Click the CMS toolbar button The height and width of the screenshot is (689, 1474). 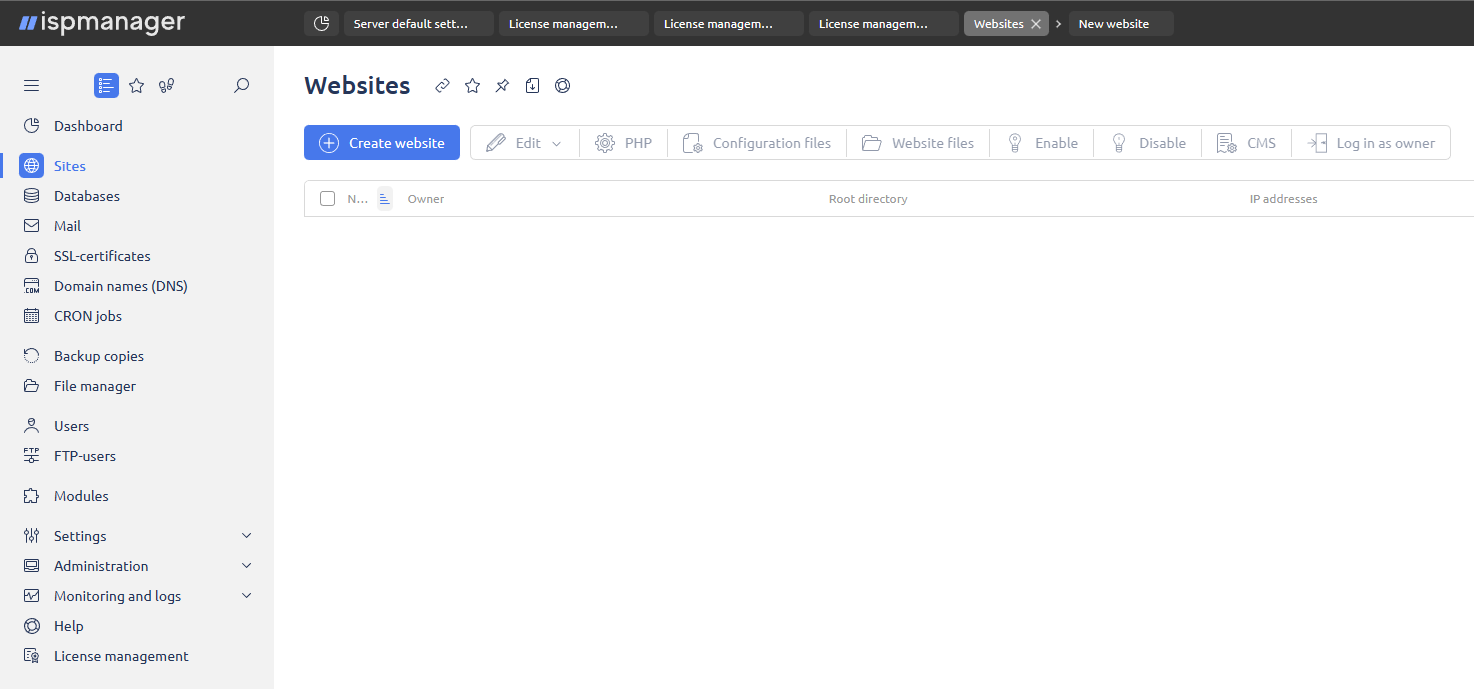[1246, 143]
